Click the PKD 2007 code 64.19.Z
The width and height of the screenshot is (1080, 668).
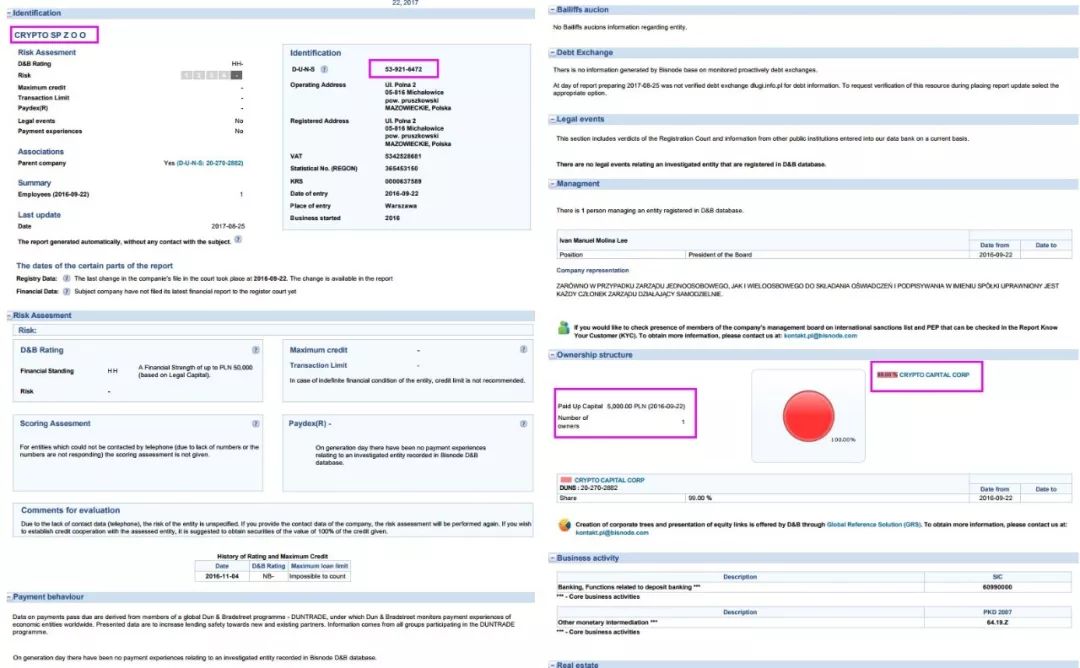coord(997,623)
